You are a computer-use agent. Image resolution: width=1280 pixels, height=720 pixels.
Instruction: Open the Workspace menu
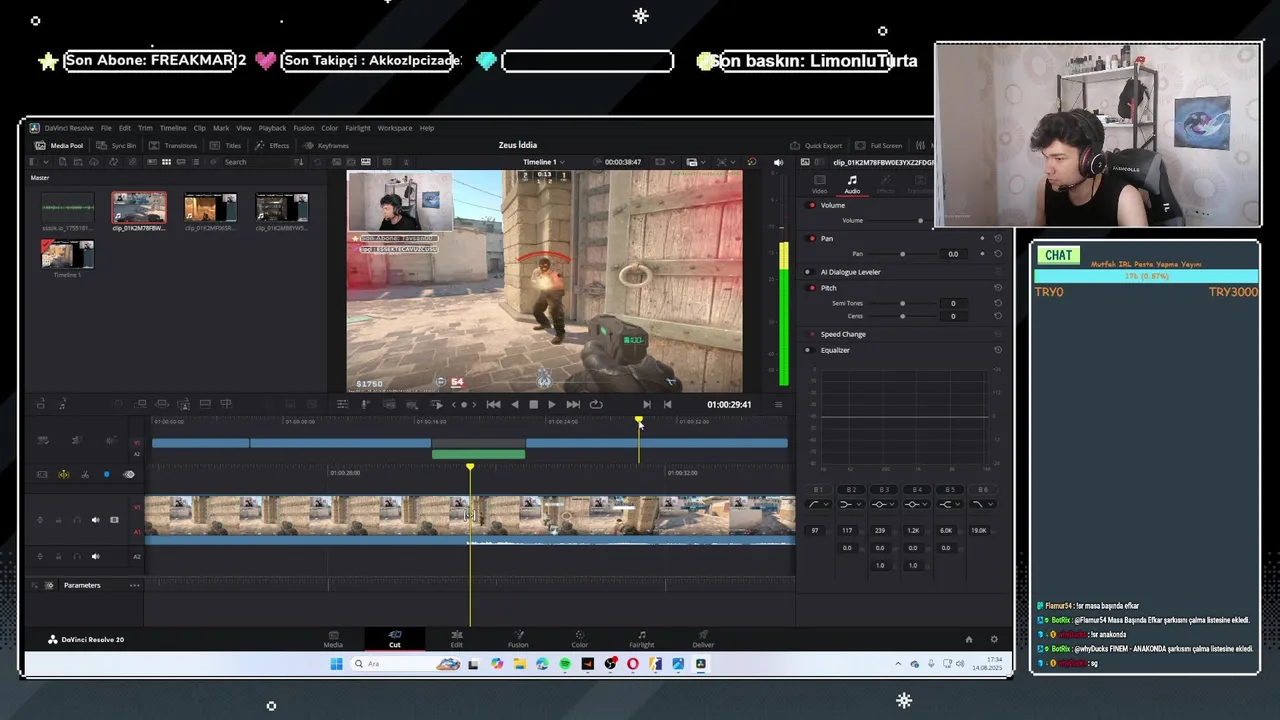(x=394, y=128)
